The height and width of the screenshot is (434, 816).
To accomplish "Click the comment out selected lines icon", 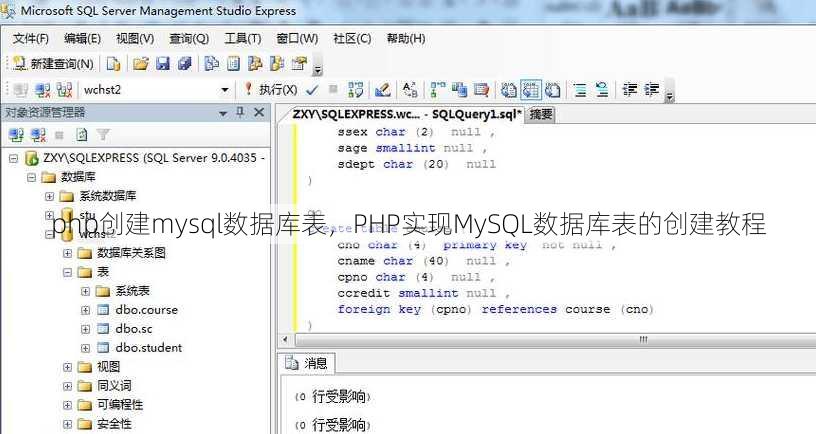I will (580, 90).
